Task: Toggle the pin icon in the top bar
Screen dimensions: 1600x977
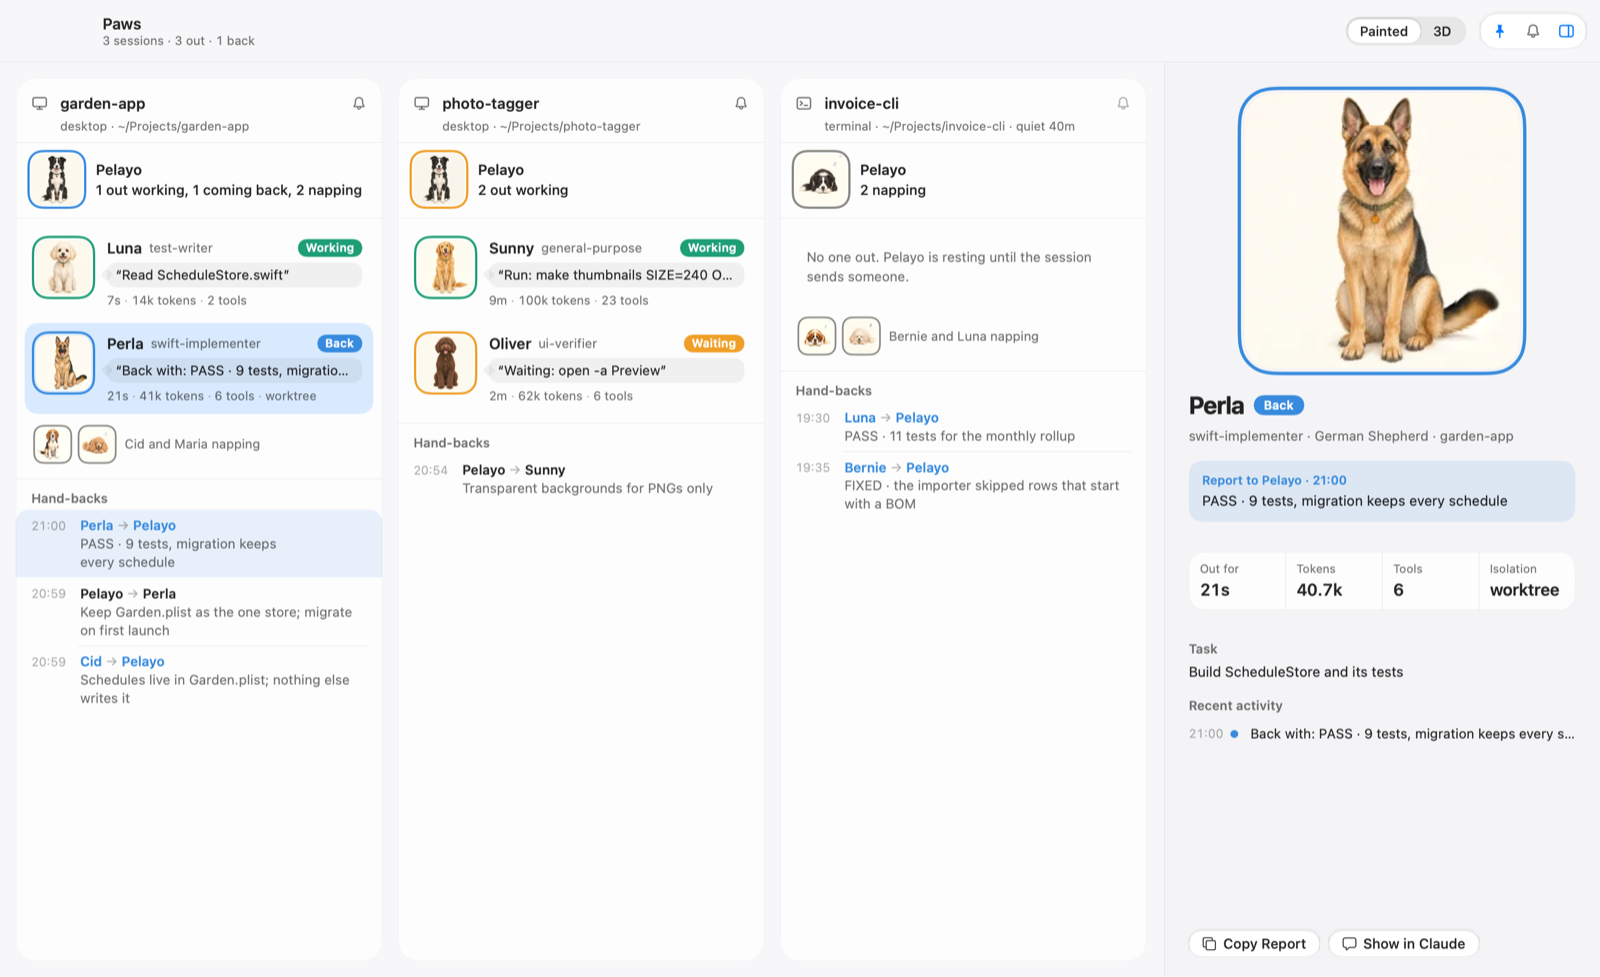Action: tap(1499, 31)
